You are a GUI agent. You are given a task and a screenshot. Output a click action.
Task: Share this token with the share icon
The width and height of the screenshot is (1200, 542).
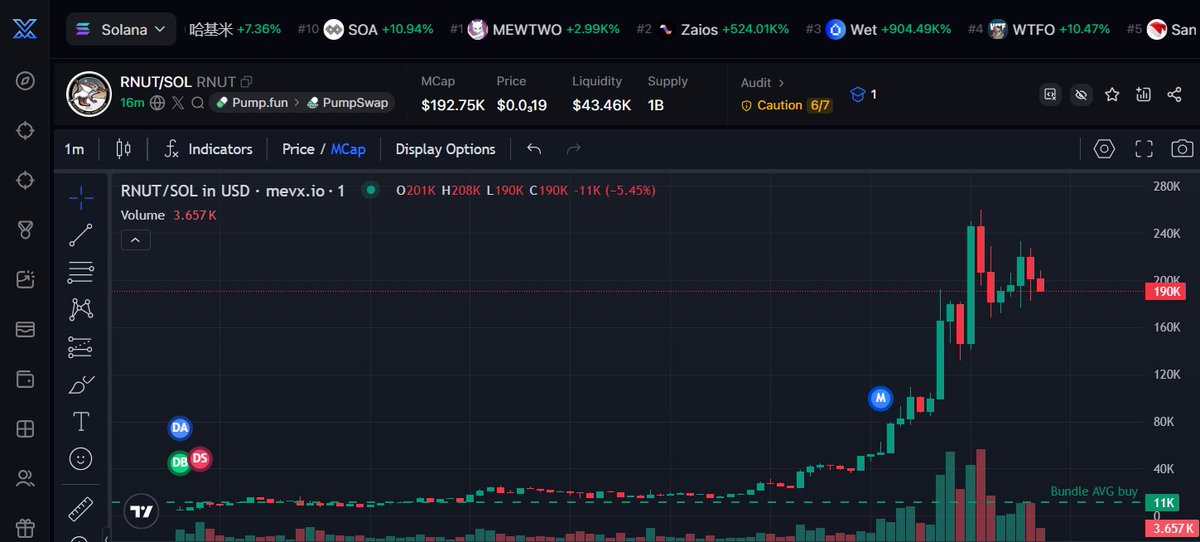pos(1173,94)
